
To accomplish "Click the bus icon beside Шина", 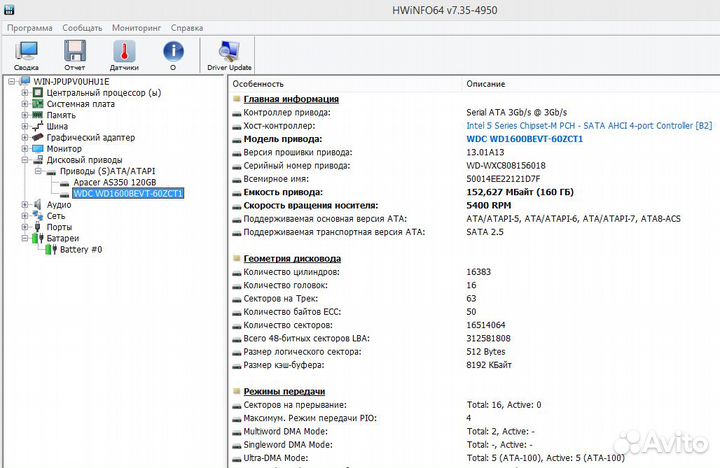I will pyautogui.click(x=38, y=126).
